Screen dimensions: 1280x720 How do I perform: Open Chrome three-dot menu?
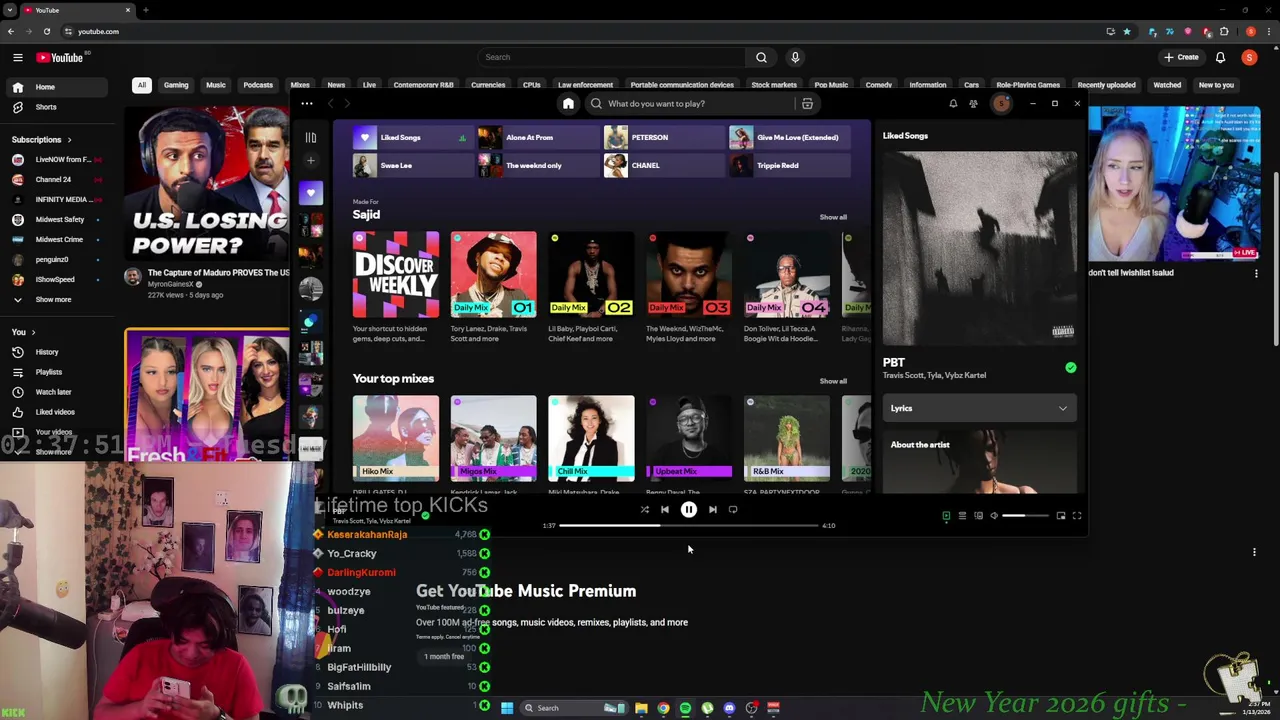pyautogui.click(x=1268, y=31)
